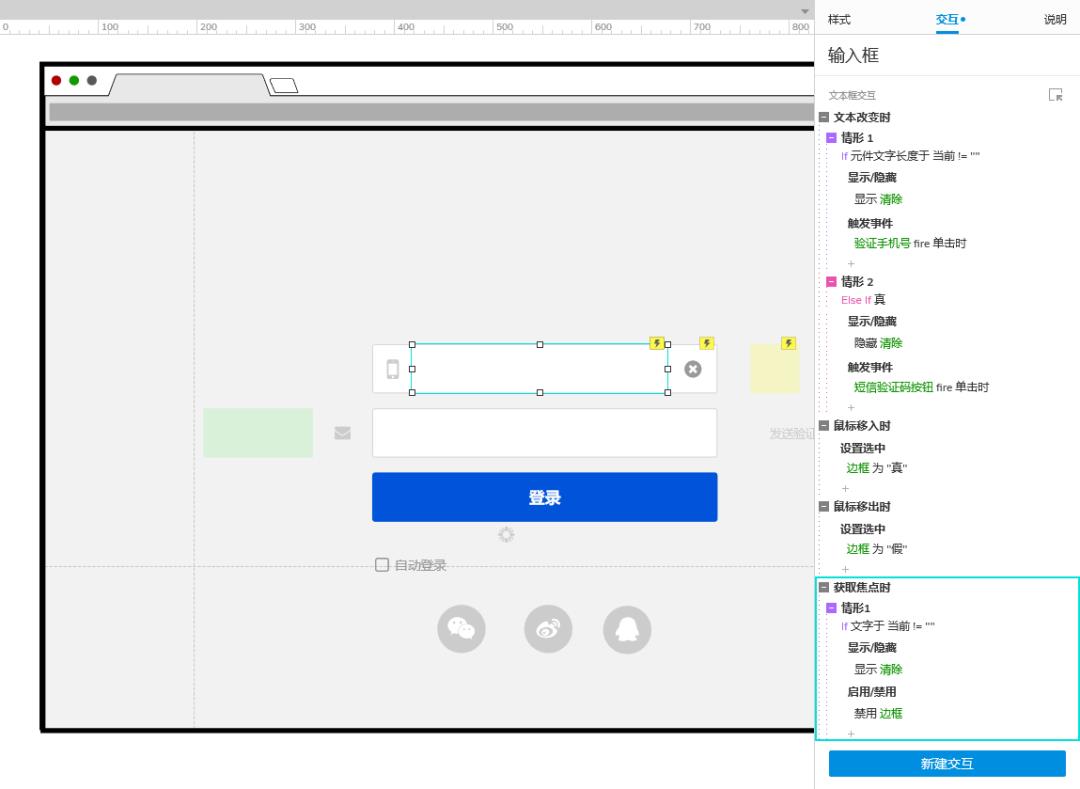Viewport: 1080px width, 789px height.
Task: Click the gear loading icon below 登录
Action: click(506, 535)
